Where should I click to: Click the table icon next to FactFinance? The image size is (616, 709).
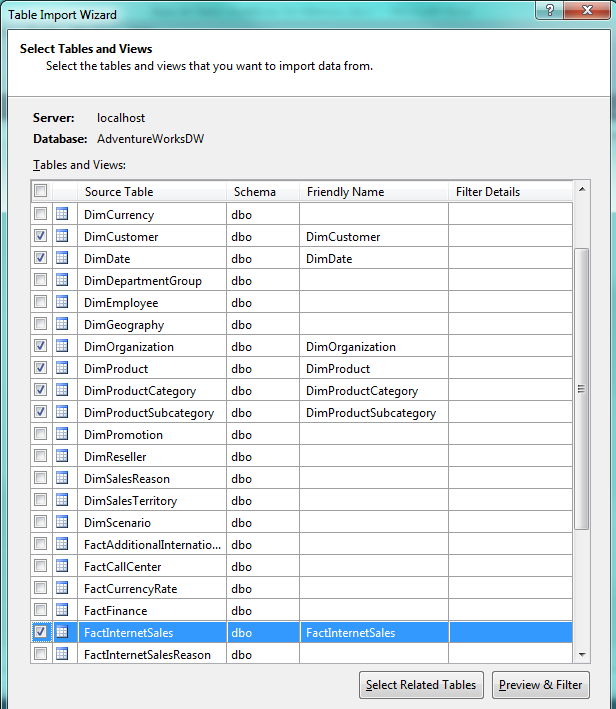tap(62, 611)
